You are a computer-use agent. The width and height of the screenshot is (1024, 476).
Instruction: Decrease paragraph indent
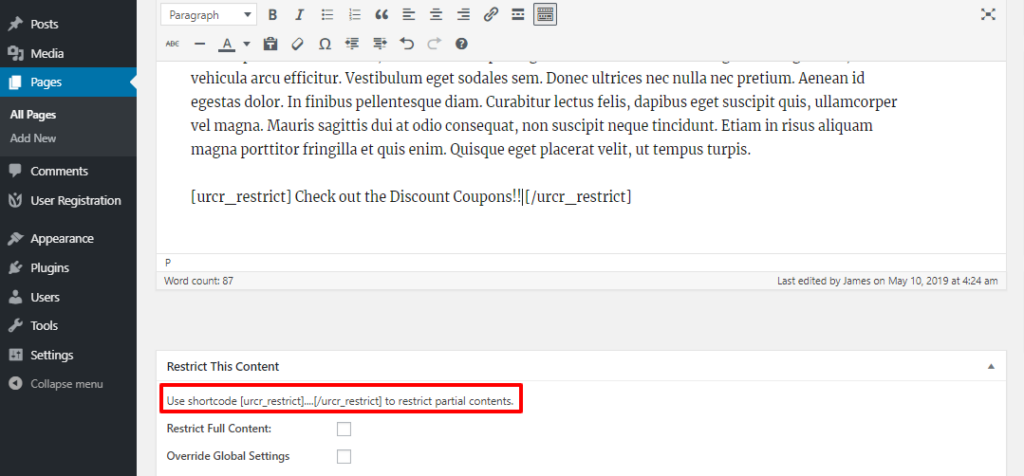tap(353, 44)
